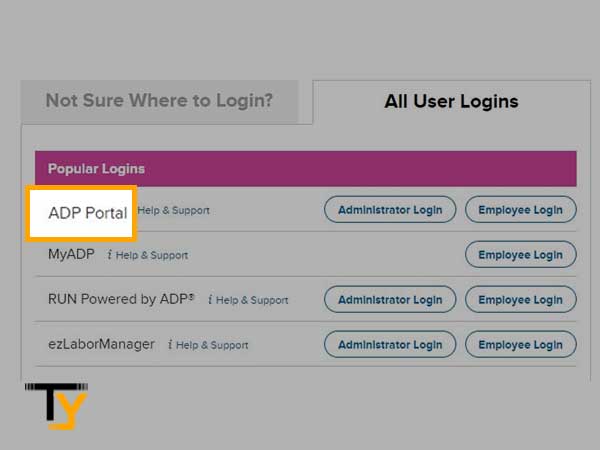Open Employee Login for ezLaborManager

click(520, 344)
